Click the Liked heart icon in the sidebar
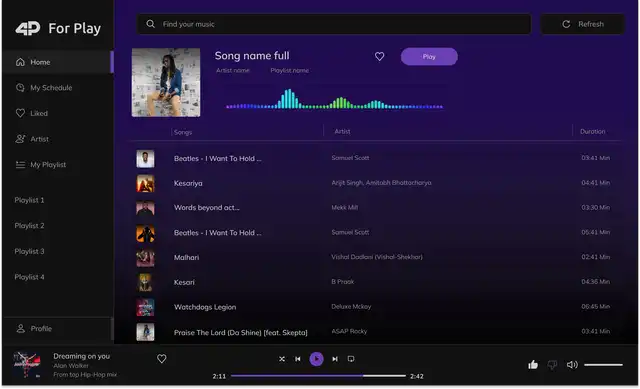This screenshot has height=389, width=640. coord(20,113)
